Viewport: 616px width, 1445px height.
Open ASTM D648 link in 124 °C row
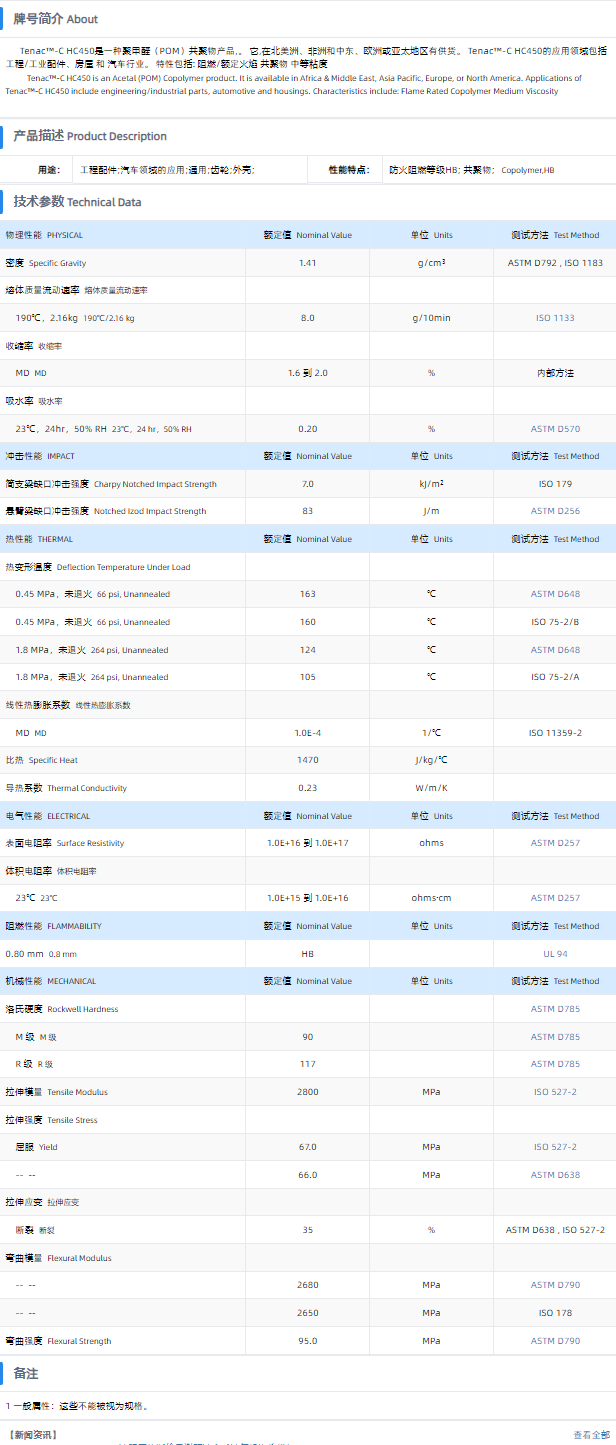click(x=555, y=650)
